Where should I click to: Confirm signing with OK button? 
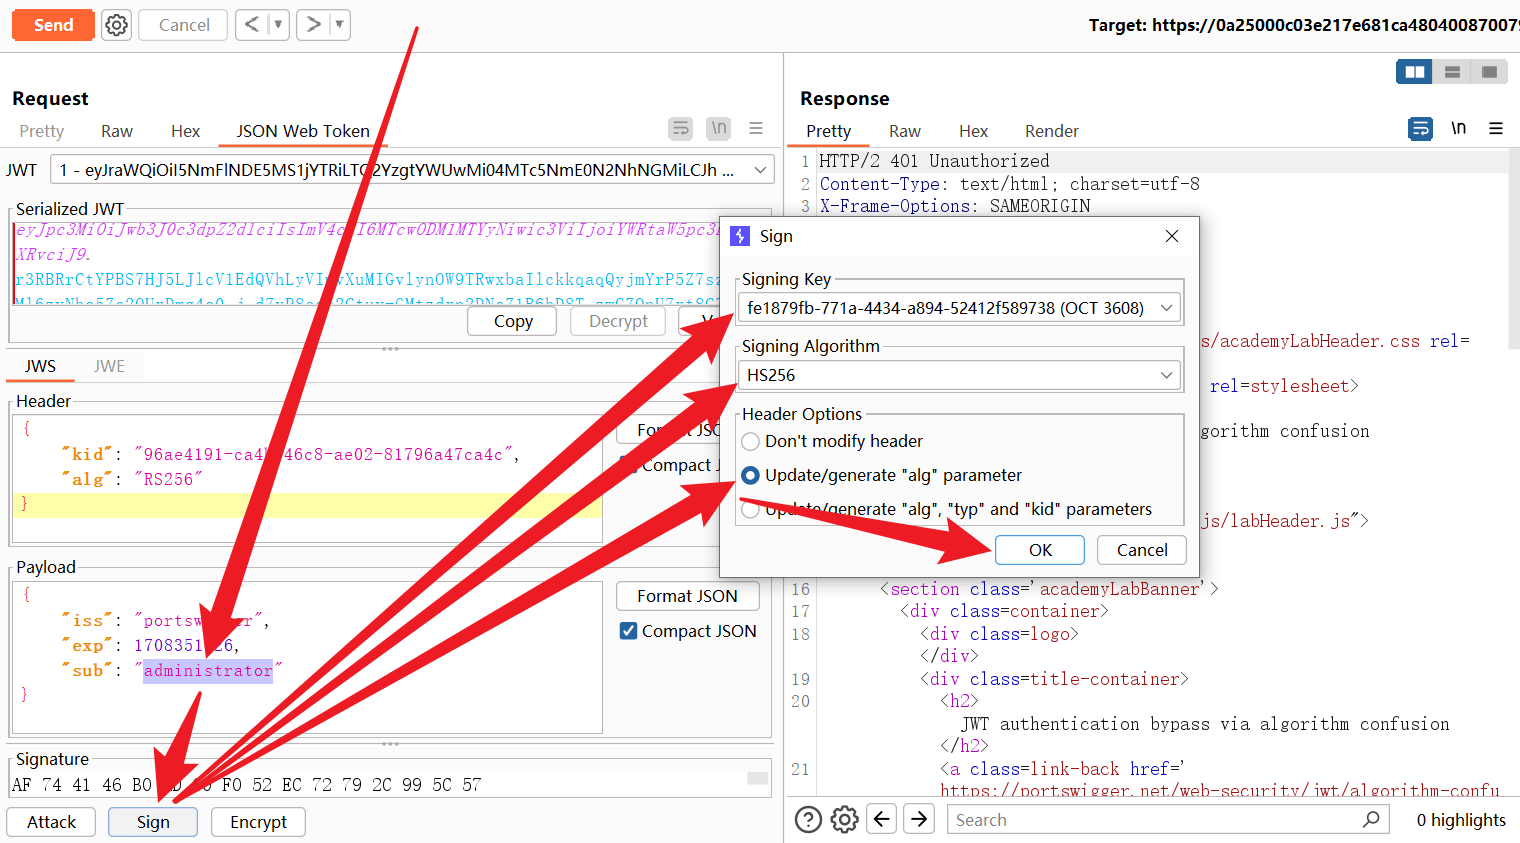click(1040, 550)
